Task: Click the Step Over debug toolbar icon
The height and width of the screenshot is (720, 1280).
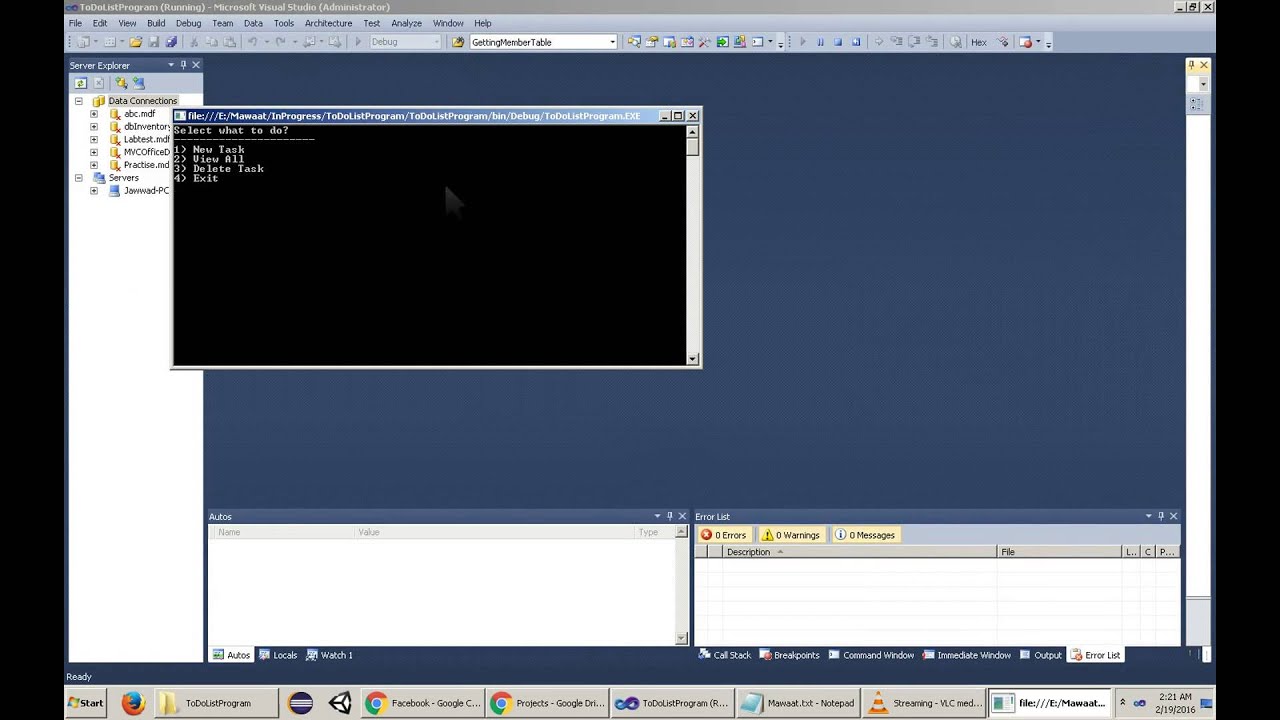Action: [x=914, y=42]
